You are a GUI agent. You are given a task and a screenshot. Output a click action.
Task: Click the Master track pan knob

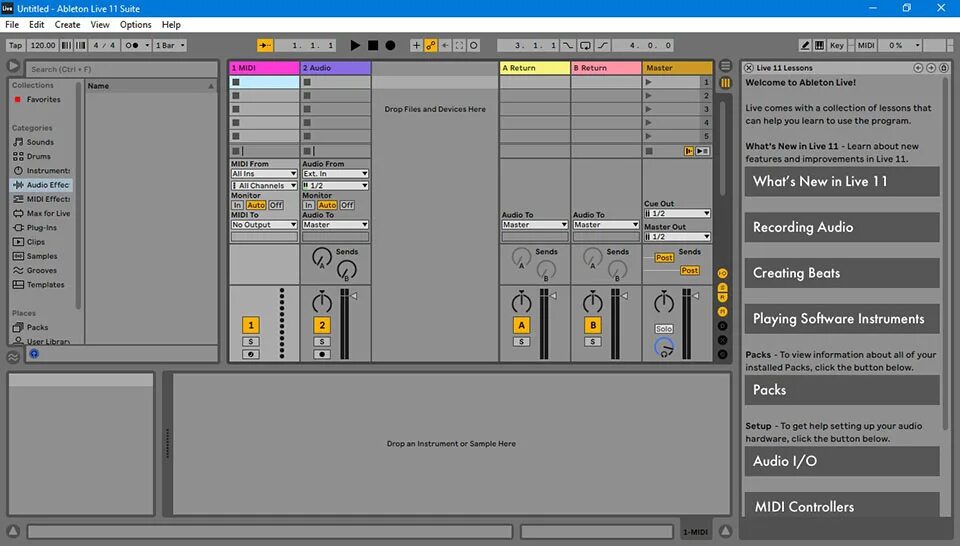click(664, 302)
